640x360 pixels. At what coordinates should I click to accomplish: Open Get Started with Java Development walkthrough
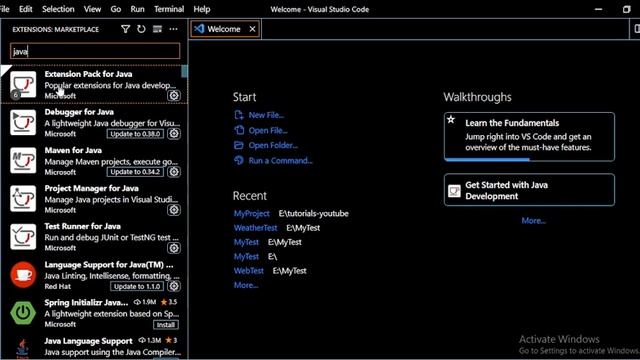tap(529, 190)
